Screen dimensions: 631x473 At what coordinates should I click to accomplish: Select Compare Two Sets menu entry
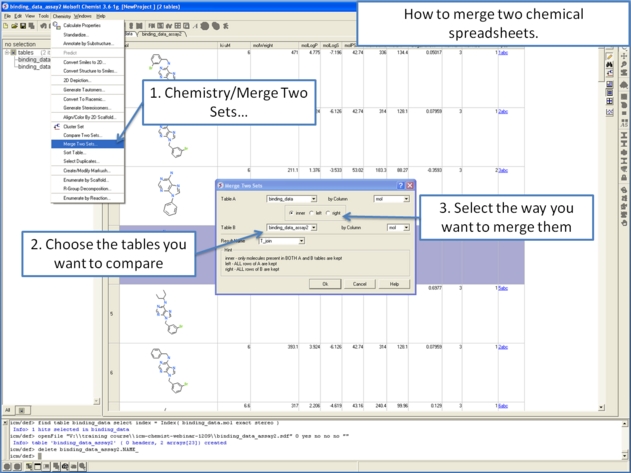point(82,135)
